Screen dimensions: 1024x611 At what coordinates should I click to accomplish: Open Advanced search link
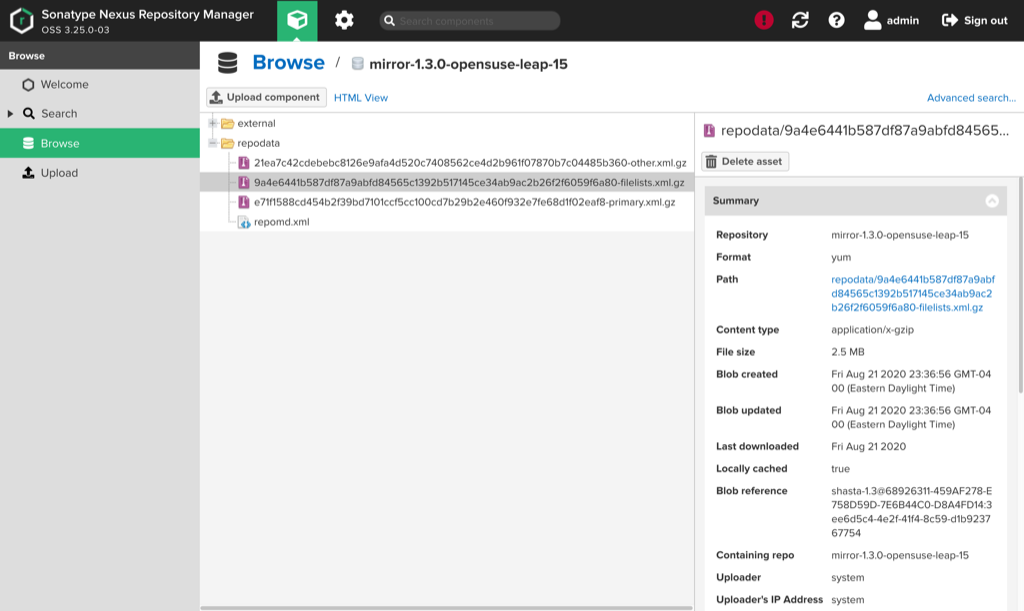pos(971,97)
